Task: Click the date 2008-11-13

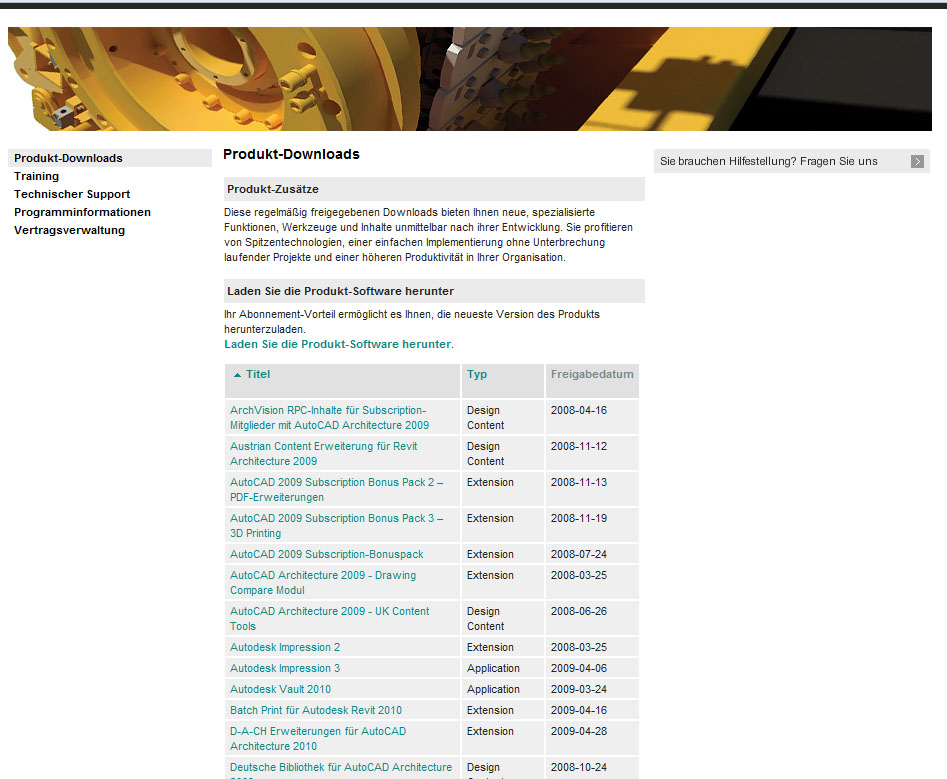Action: [579, 482]
